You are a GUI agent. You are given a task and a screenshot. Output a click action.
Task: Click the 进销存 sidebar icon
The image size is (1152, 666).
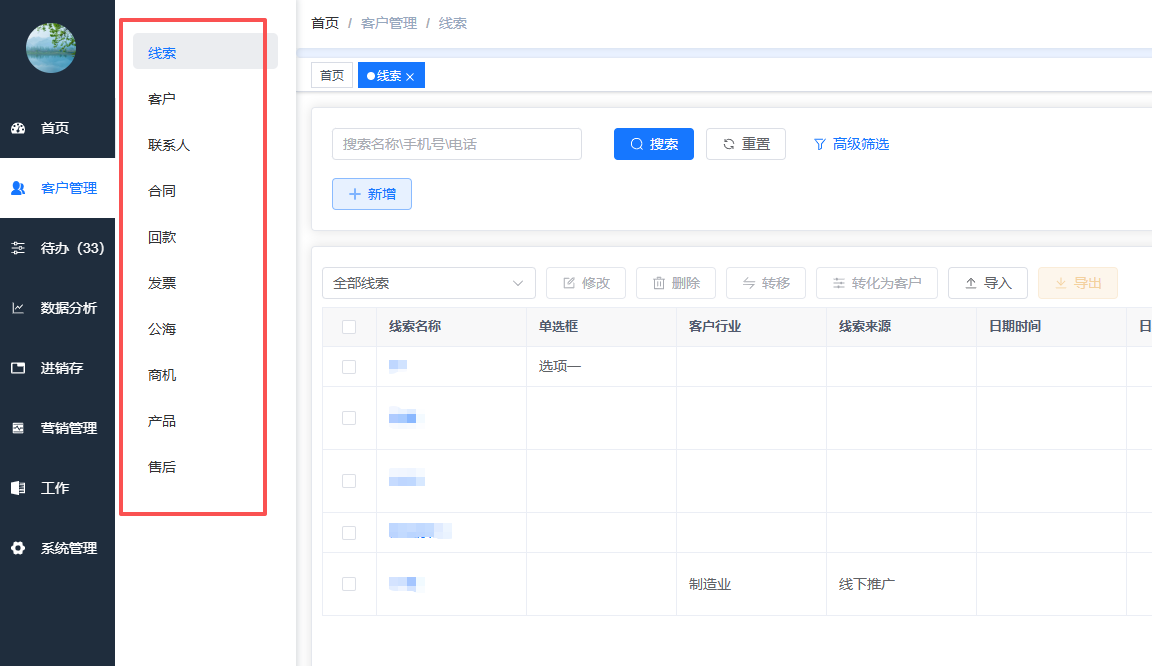[18, 368]
